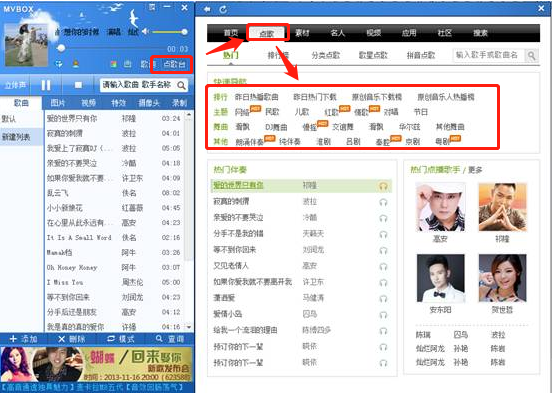Click headphone icon for 分手不是我的错

pyautogui.click(x=383, y=235)
